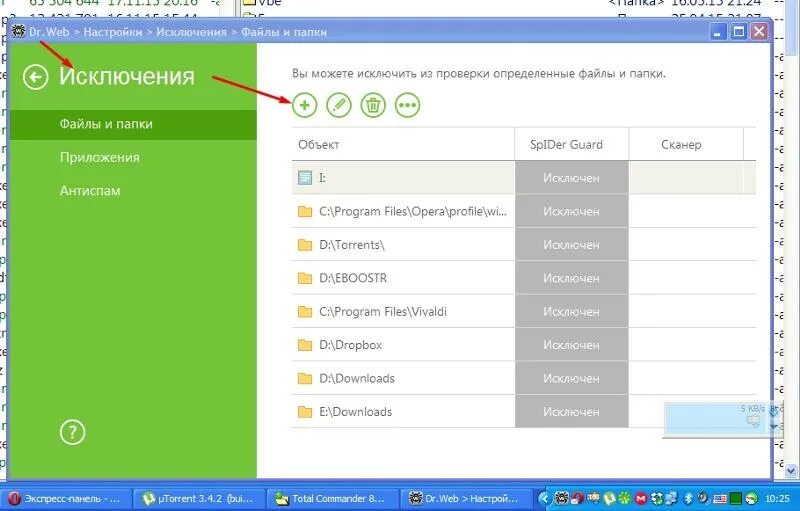Select the C:\Program Files\Opera\profile entry

tap(403, 211)
